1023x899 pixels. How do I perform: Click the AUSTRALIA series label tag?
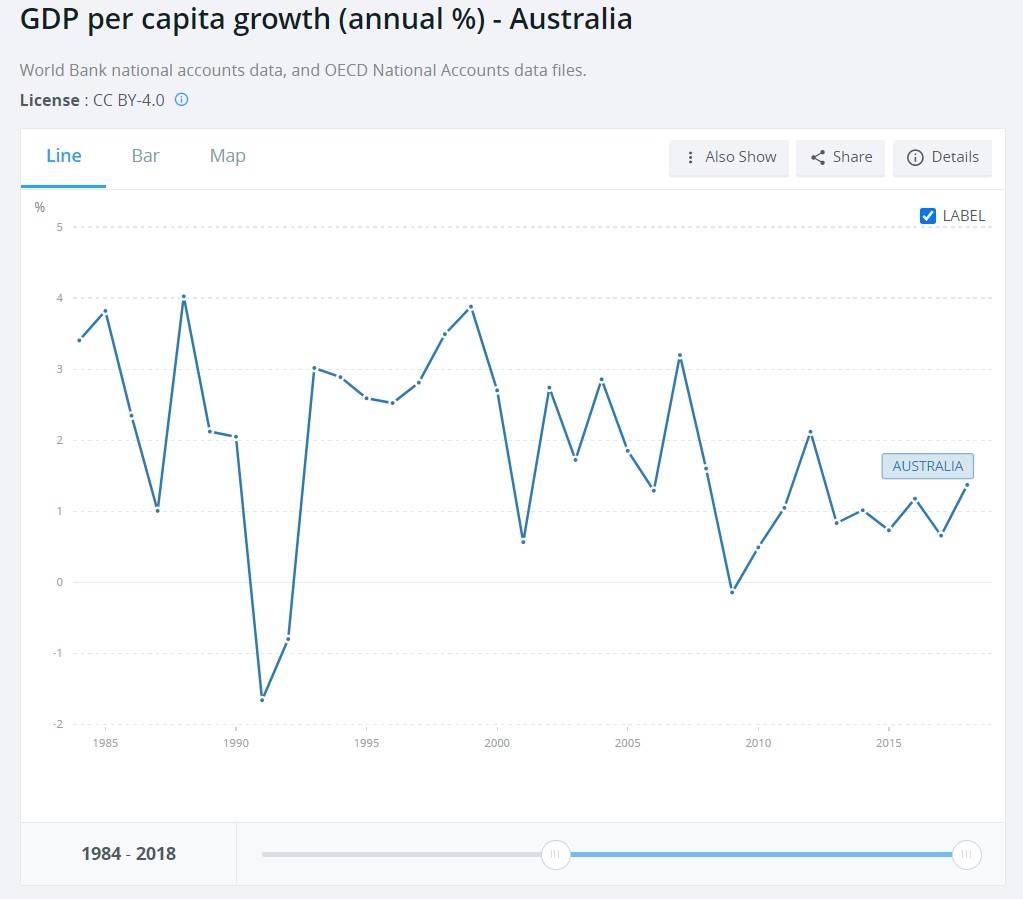pos(927,466)
